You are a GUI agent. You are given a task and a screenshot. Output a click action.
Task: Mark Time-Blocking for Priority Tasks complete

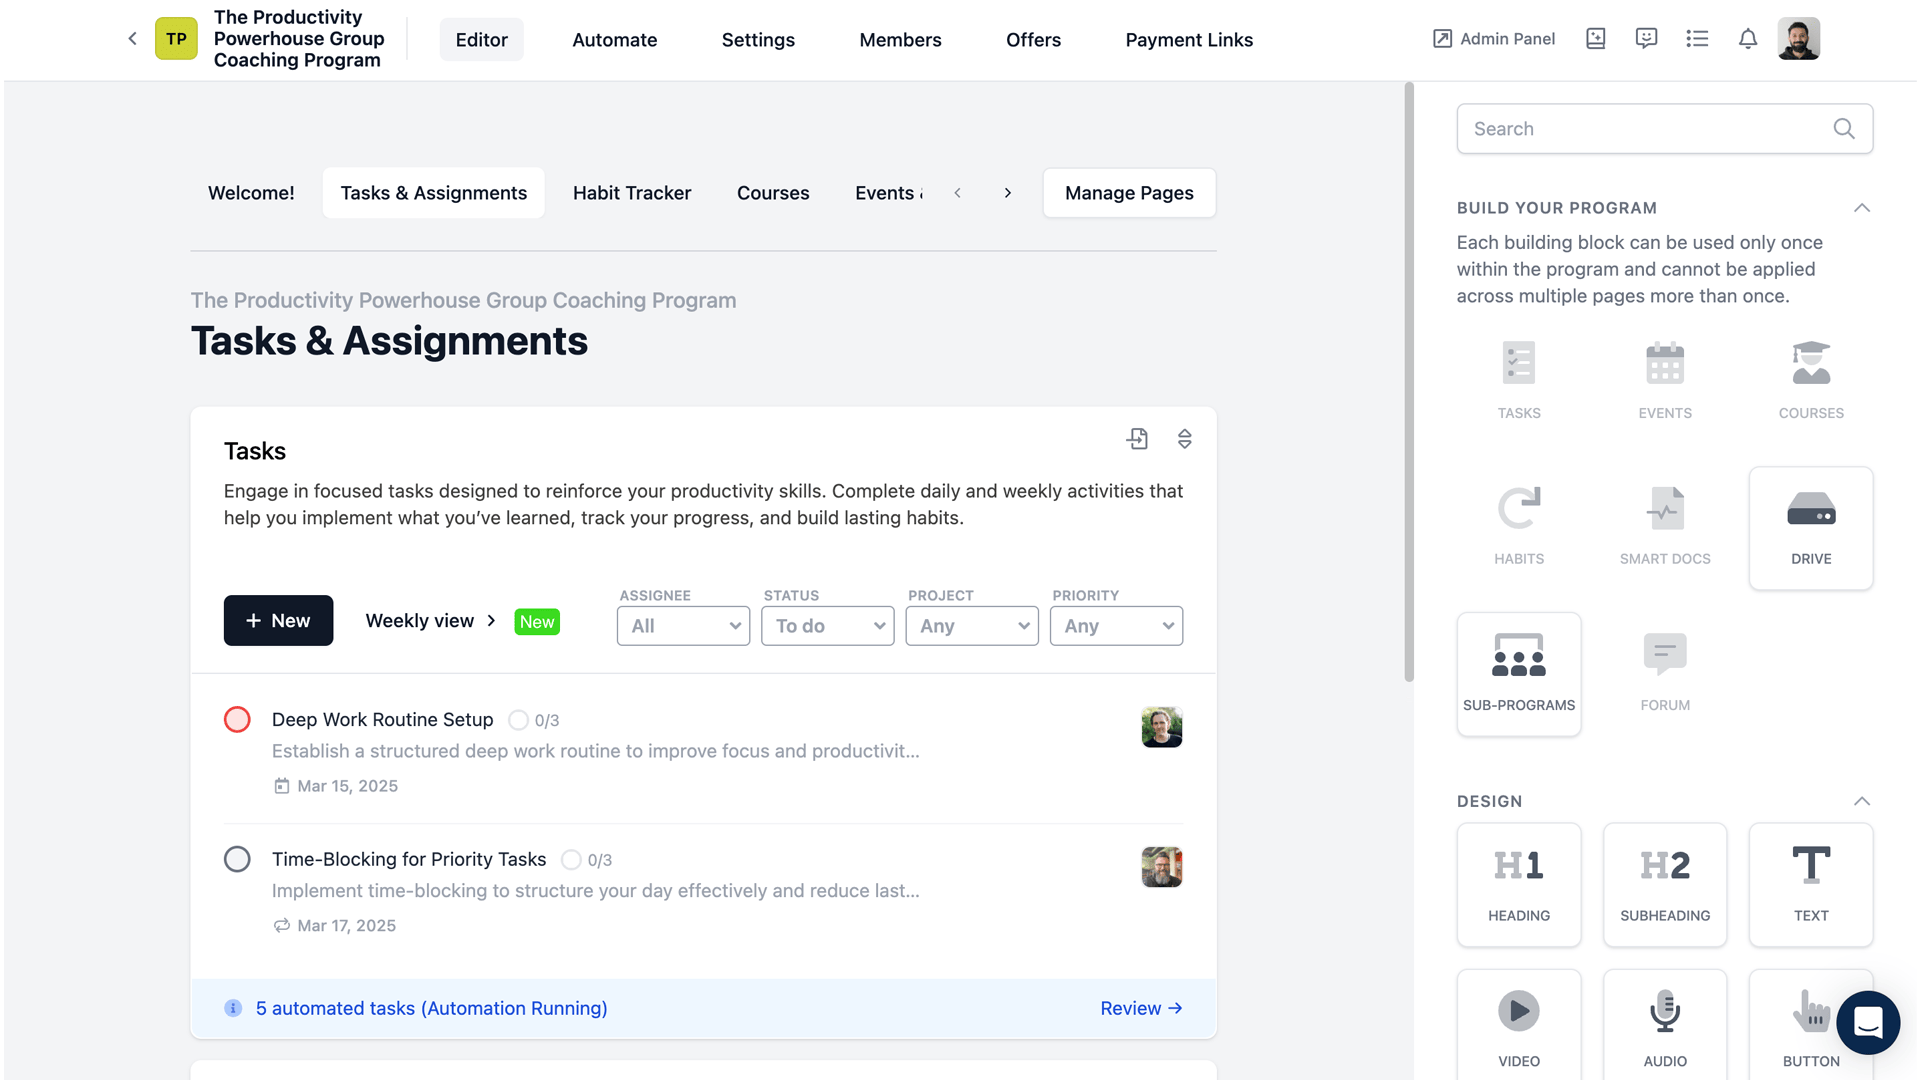coord(237,859)
